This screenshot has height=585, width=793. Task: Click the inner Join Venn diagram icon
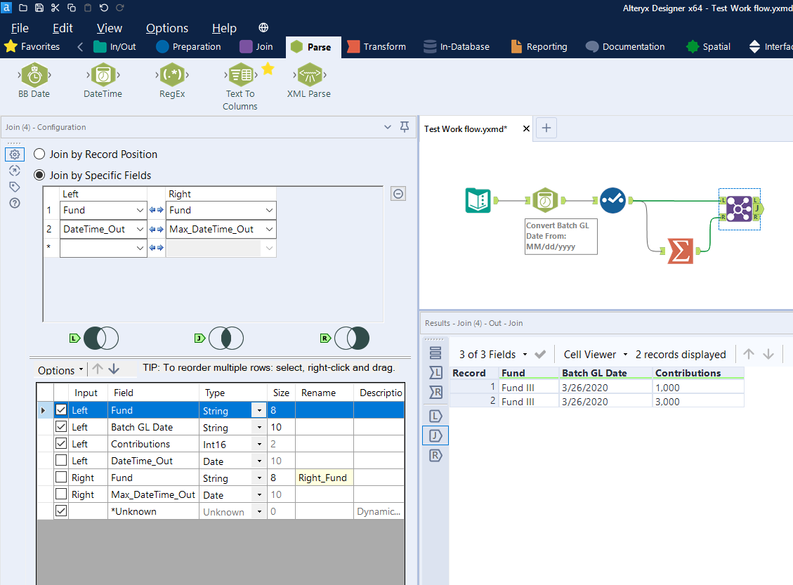coord(226,338)
